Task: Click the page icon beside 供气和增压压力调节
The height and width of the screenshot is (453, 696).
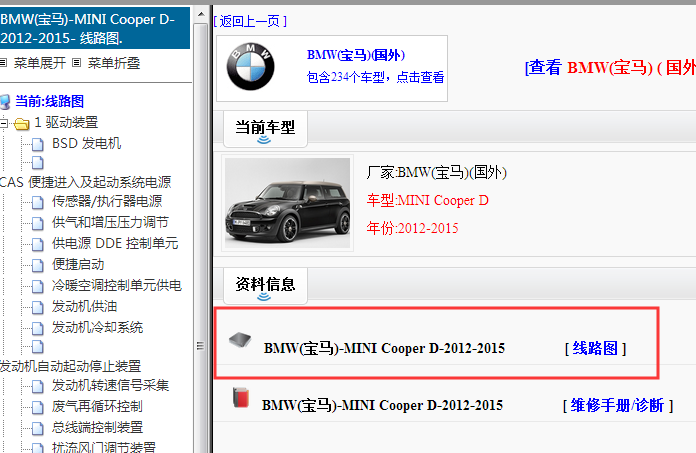Action: point(38,223)
